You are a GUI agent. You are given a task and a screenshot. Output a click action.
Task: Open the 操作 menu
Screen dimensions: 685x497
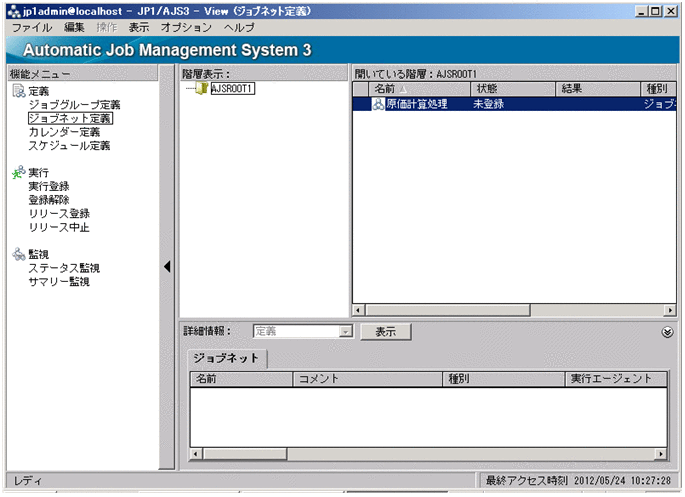(x=107, y=28)
